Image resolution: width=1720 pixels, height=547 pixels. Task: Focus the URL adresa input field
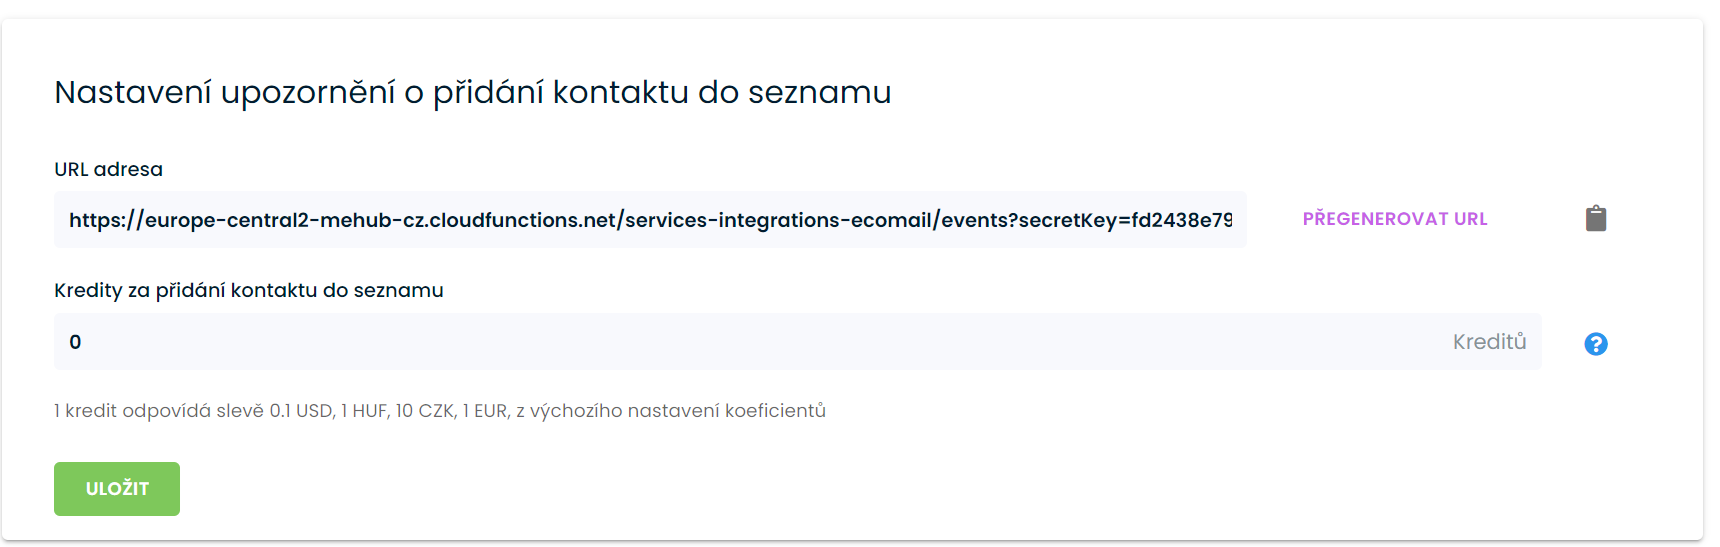coord(650,220)
